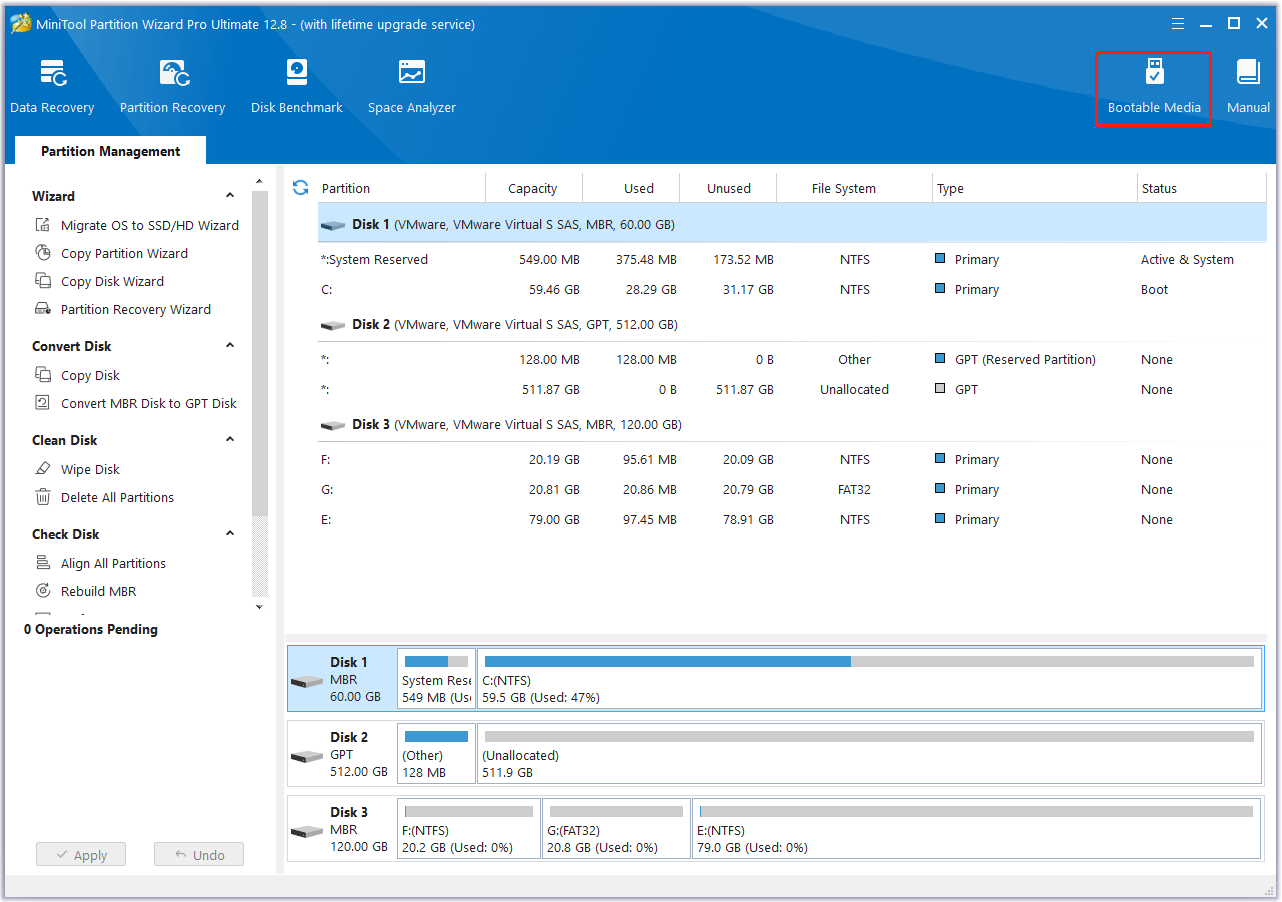Open the Data Recovery tool
The width and height of the screenshot is (1282, 902).
(x=52, y=86)
